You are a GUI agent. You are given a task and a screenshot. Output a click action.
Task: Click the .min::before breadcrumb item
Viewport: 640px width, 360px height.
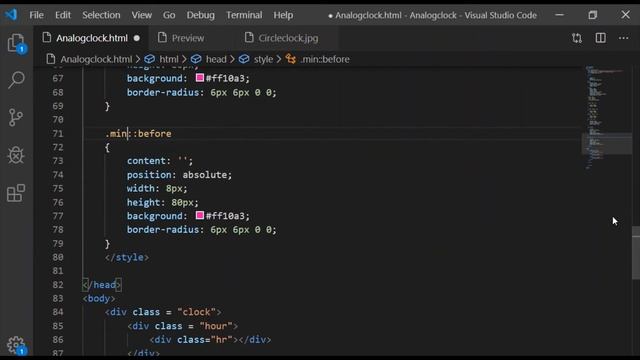(325, 59)
